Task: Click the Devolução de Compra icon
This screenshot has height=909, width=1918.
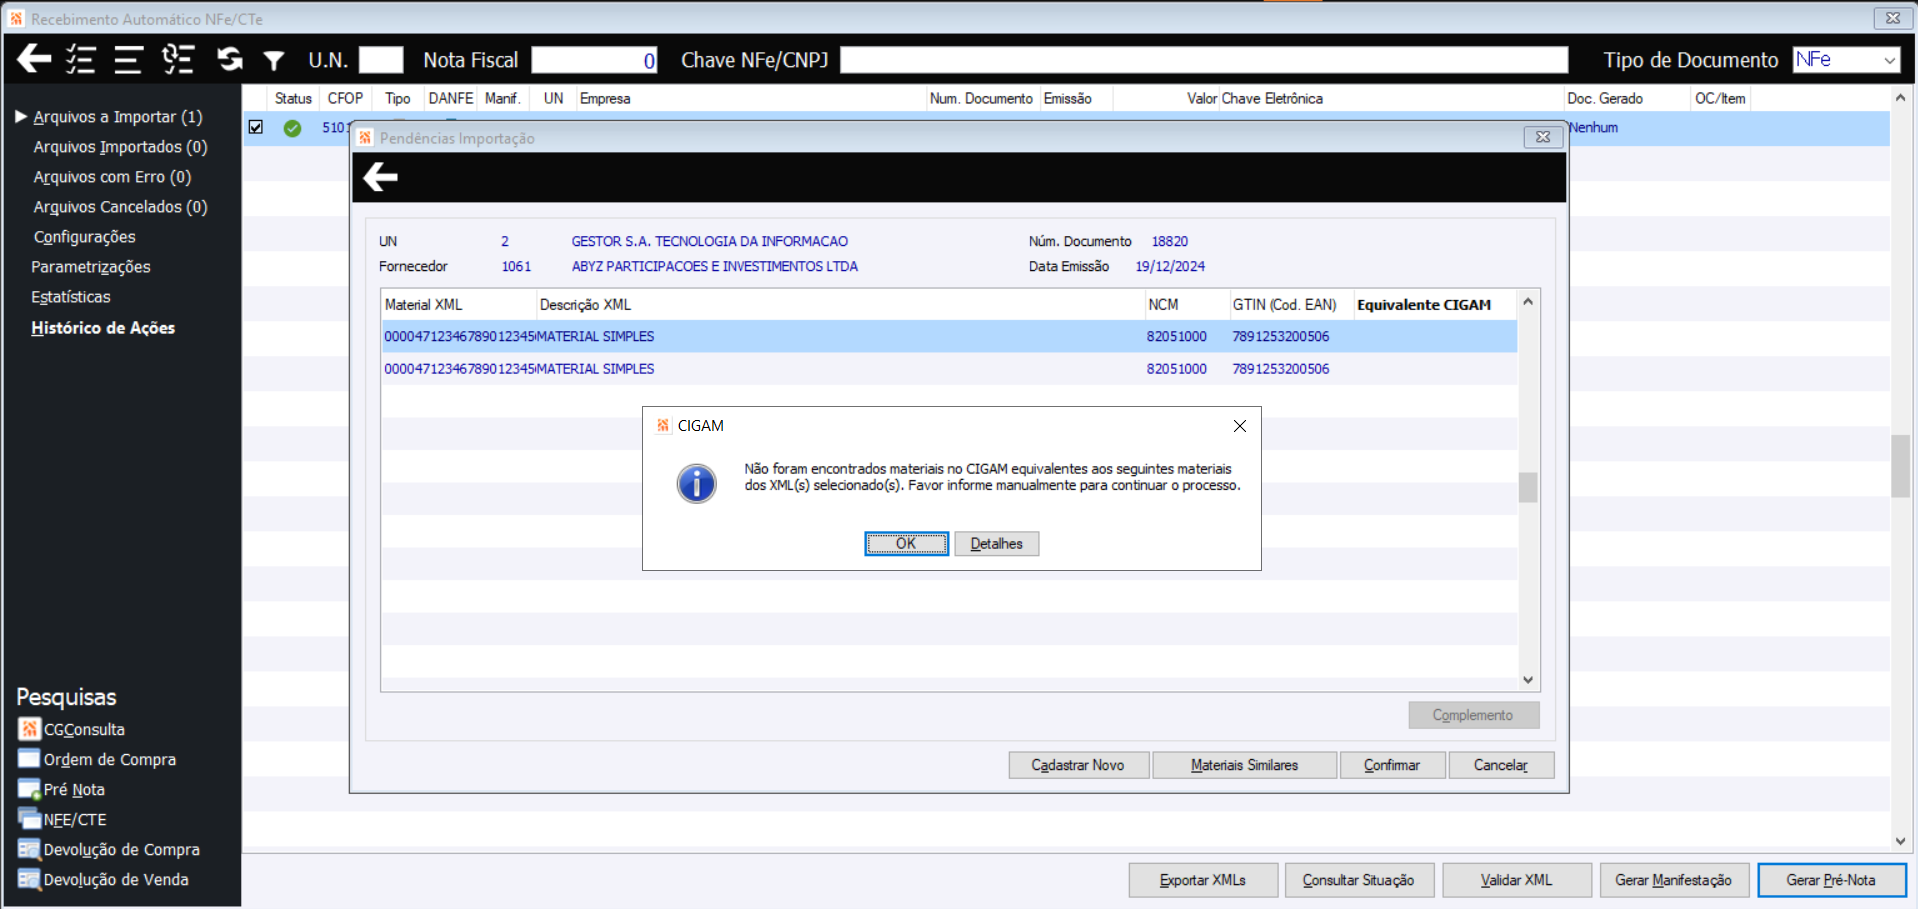Action: click(x=29, y=849)
